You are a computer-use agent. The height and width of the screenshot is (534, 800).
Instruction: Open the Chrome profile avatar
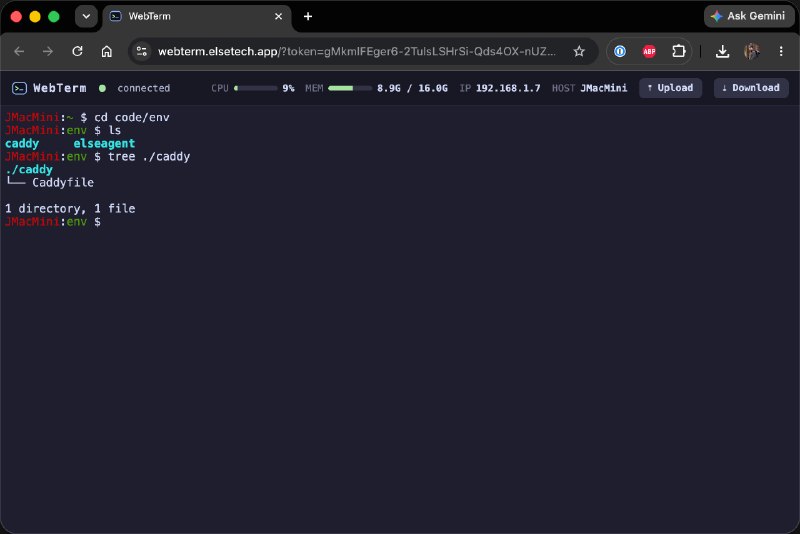pyautogui.click(x=752, y=51)
